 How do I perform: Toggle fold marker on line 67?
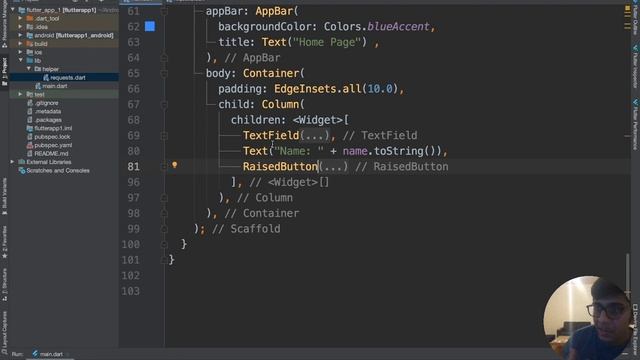click(164, 104)
